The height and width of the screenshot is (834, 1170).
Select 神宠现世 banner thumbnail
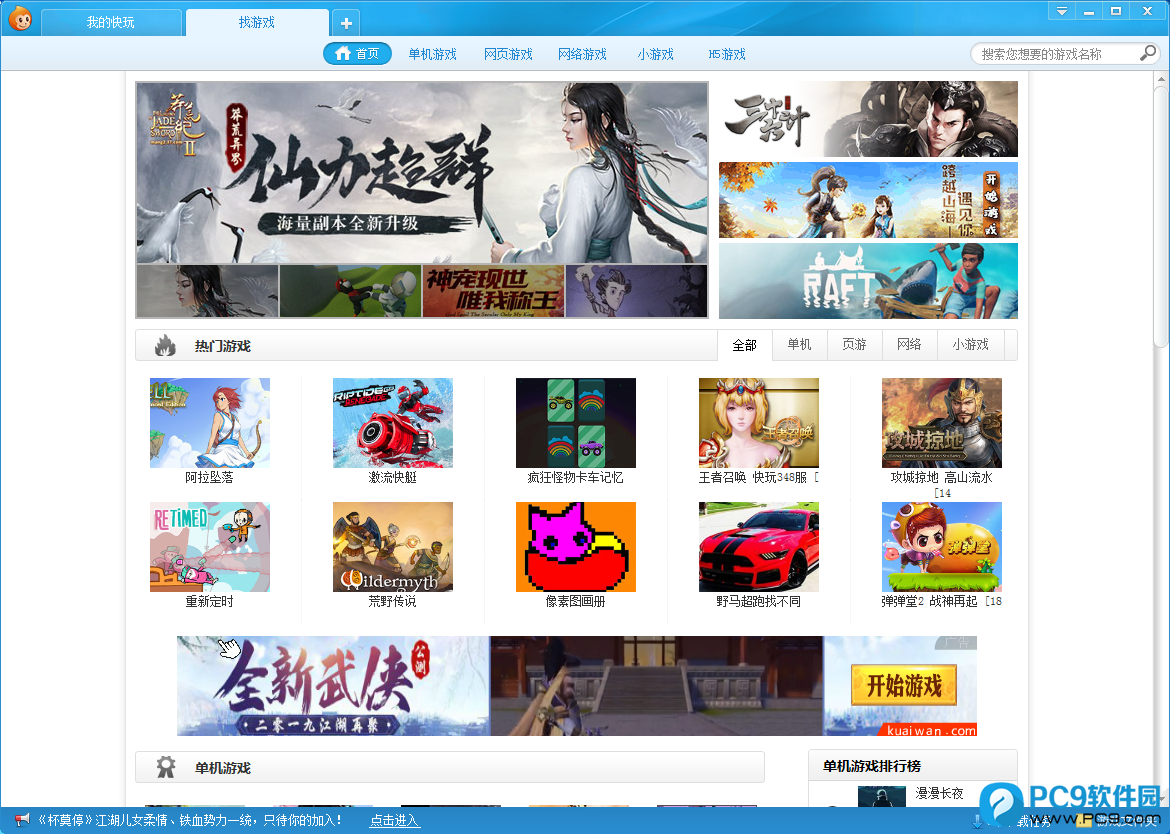493,291
